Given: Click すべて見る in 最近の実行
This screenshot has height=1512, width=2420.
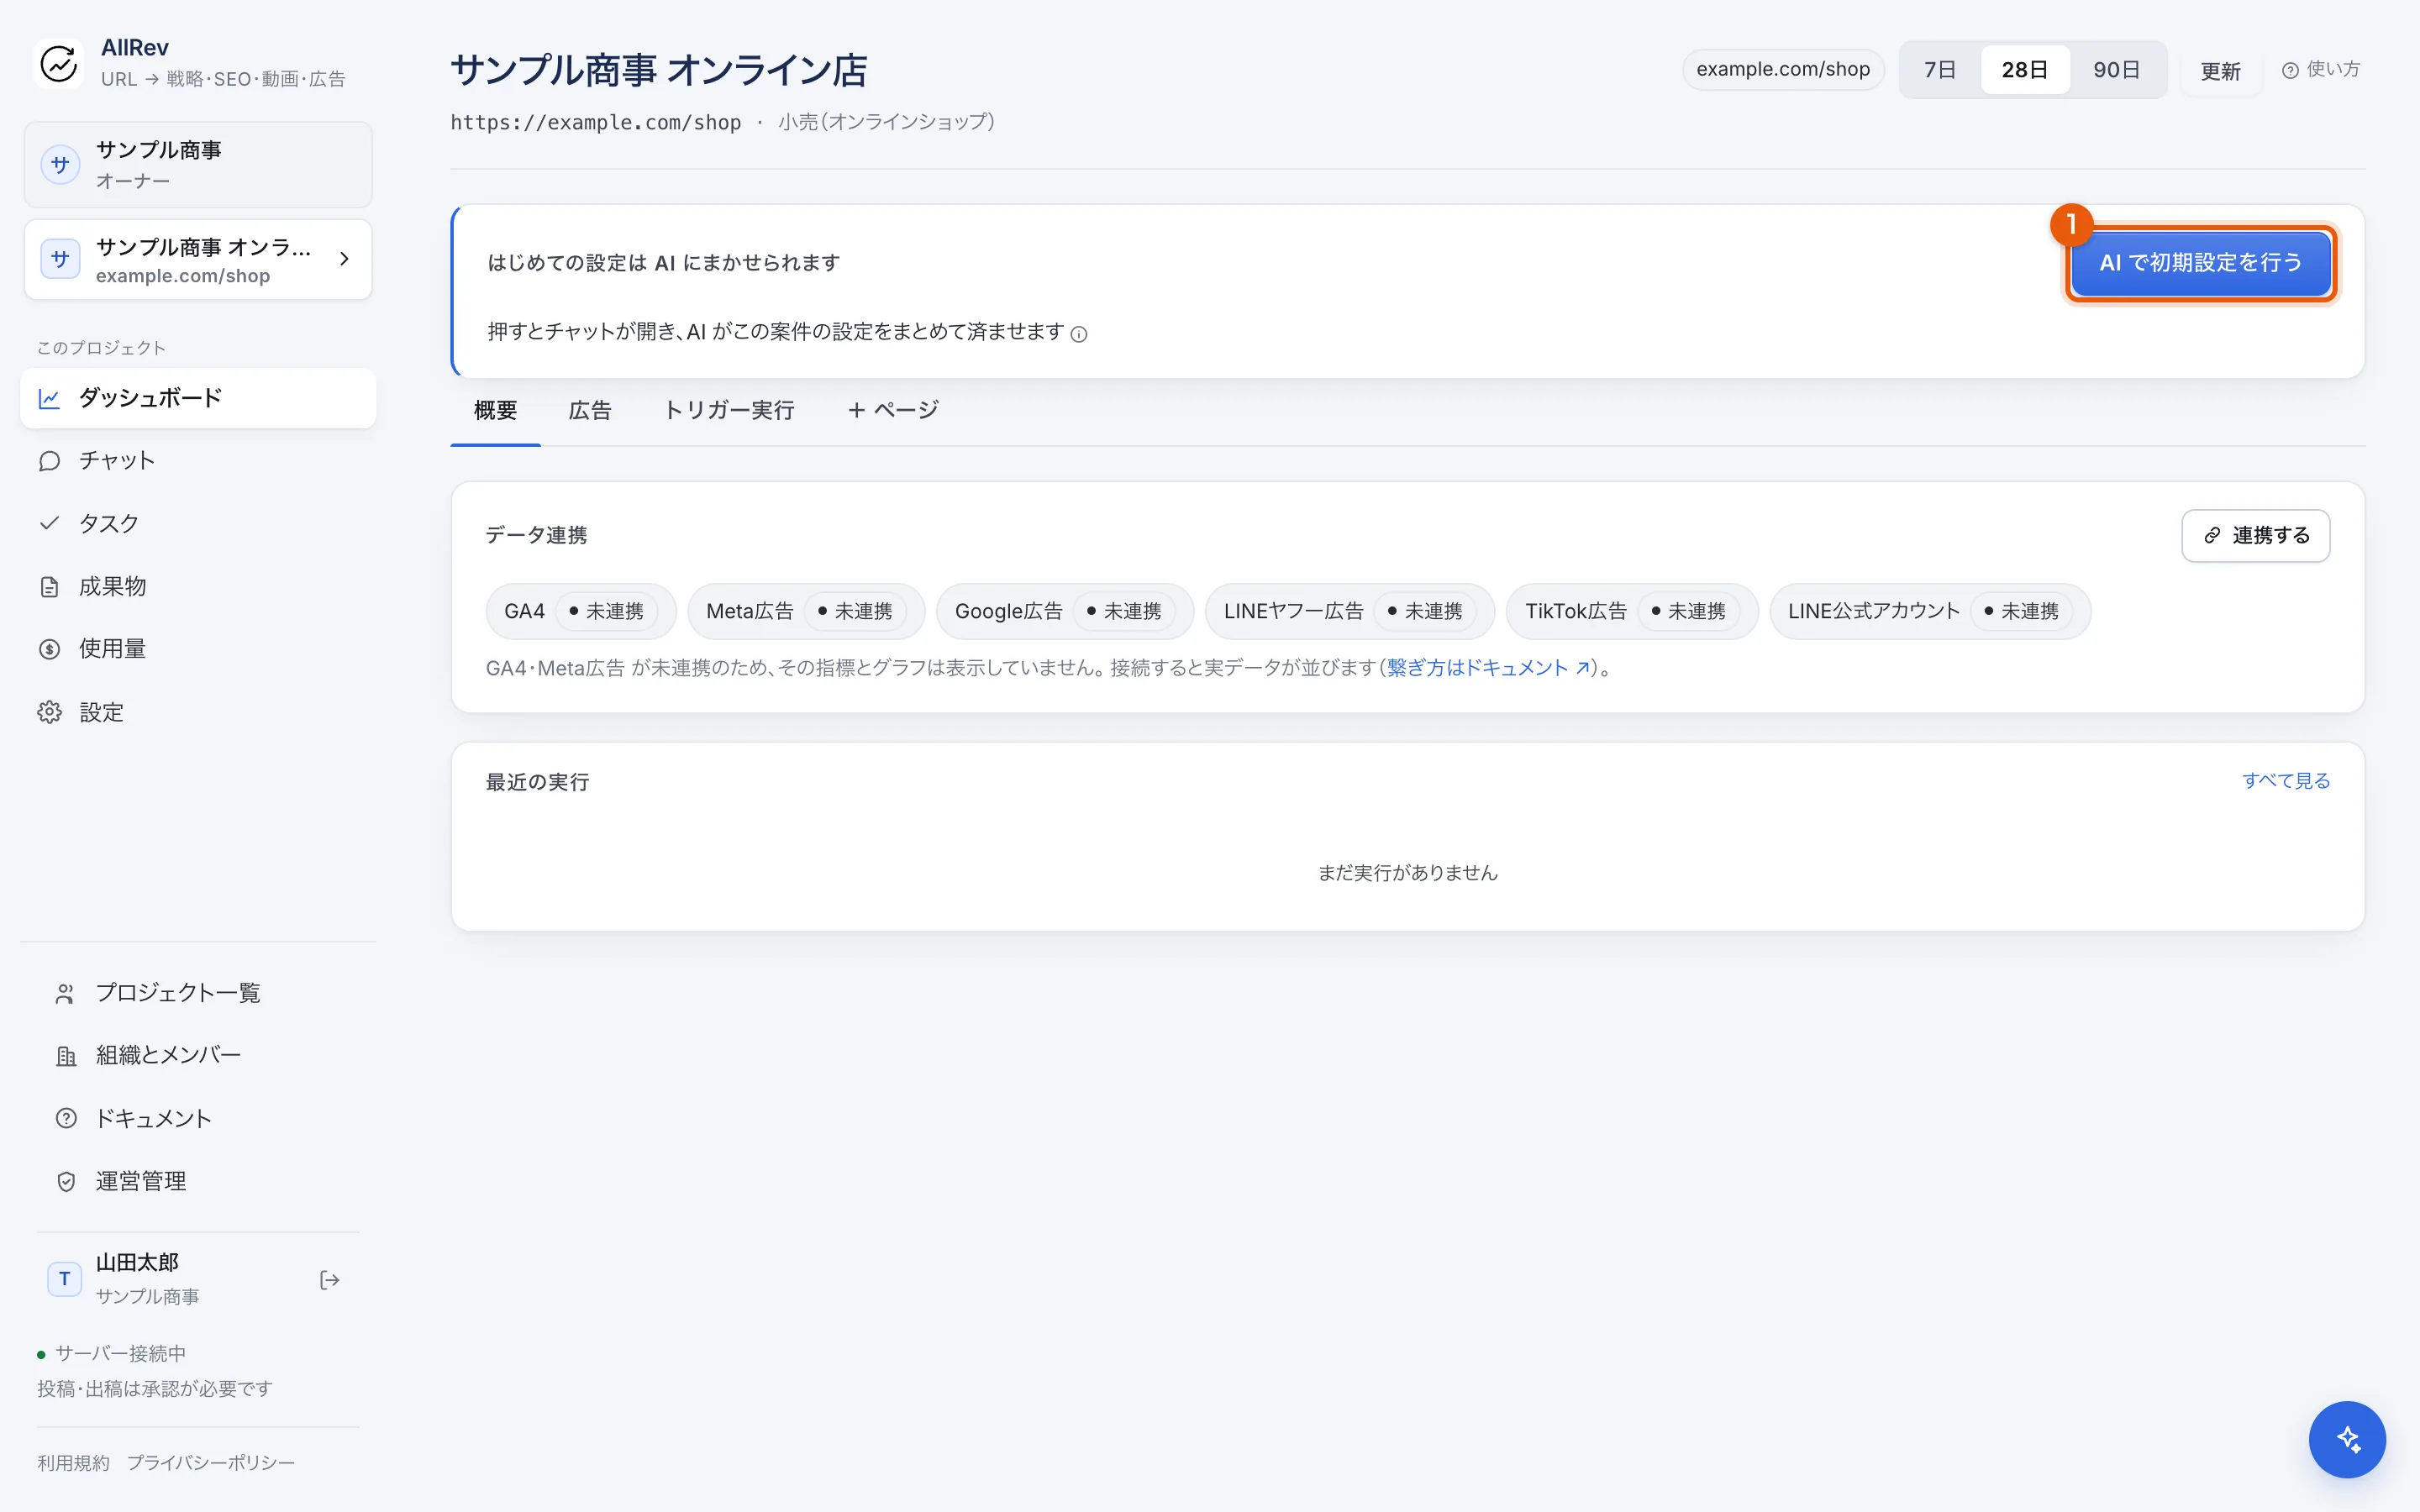Looking at the screenshot, I should [x=2286, y=781].
